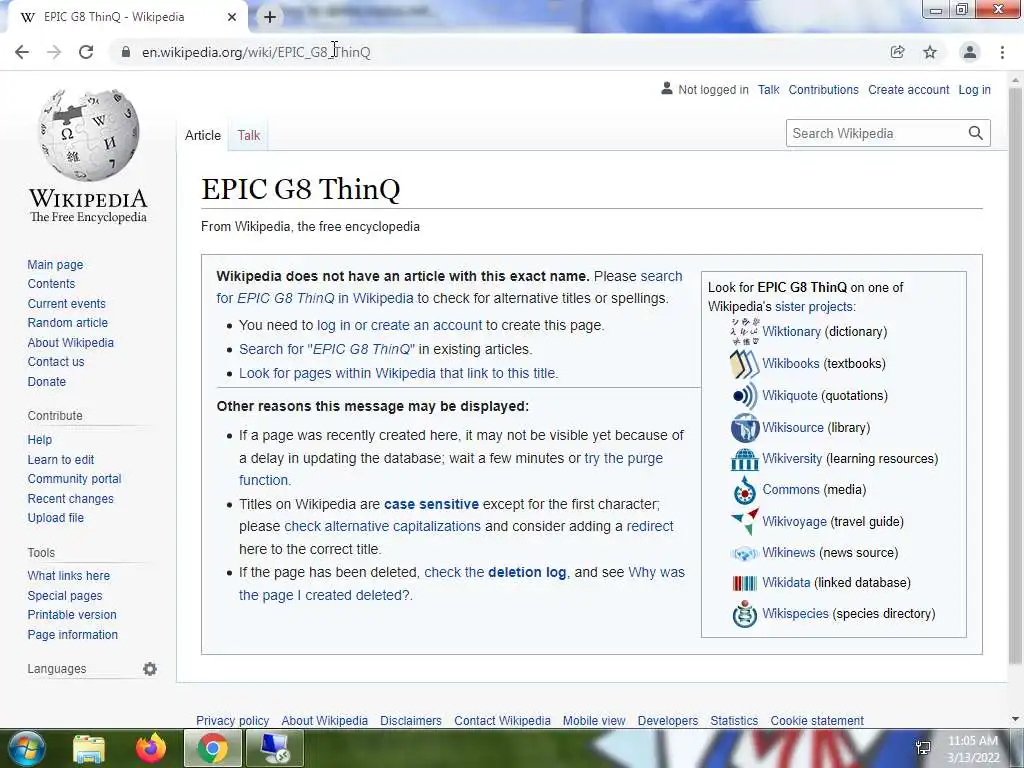Click the Wikiversity logo icon
This screenshot has width=1024, height=768.
coord(744,459)
